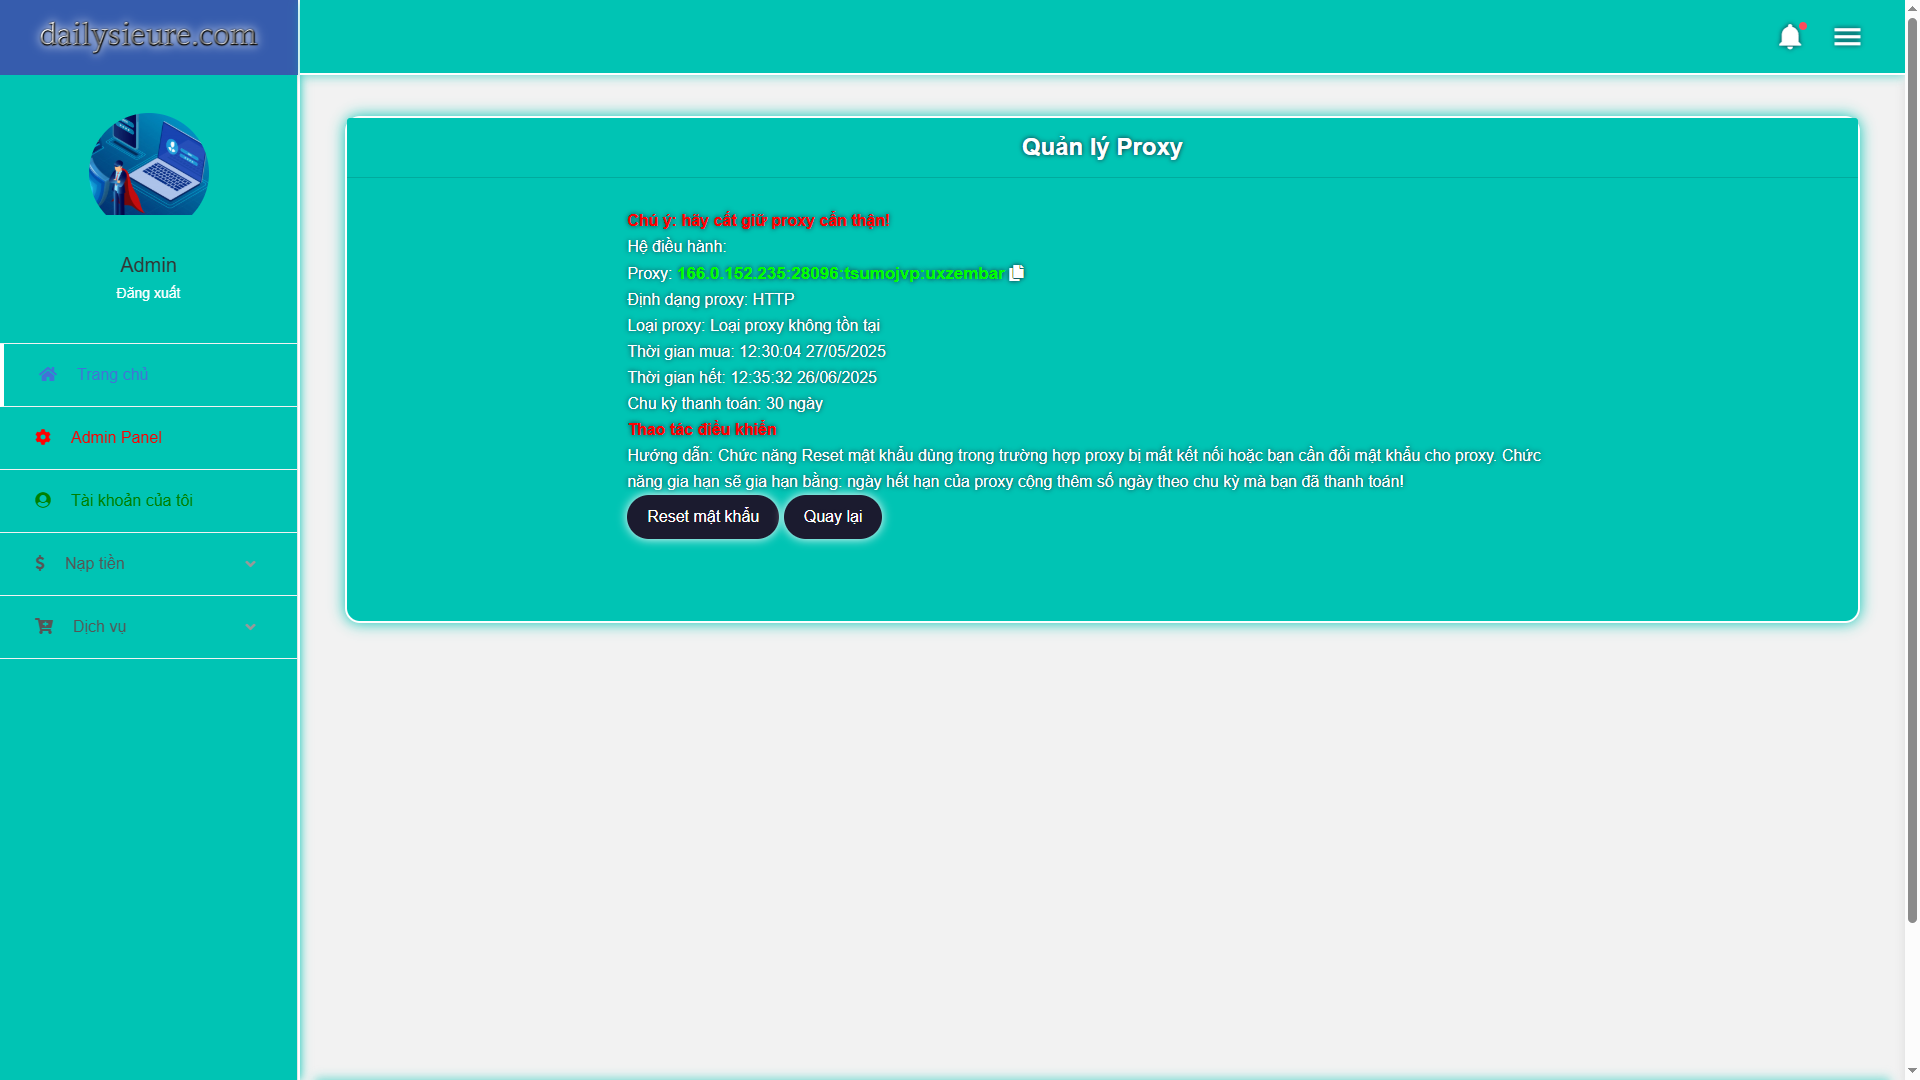Click the 'Định dạng proxy: HTTP' line
This screenshot has width=1920, height=1080.
pos(711,299)
